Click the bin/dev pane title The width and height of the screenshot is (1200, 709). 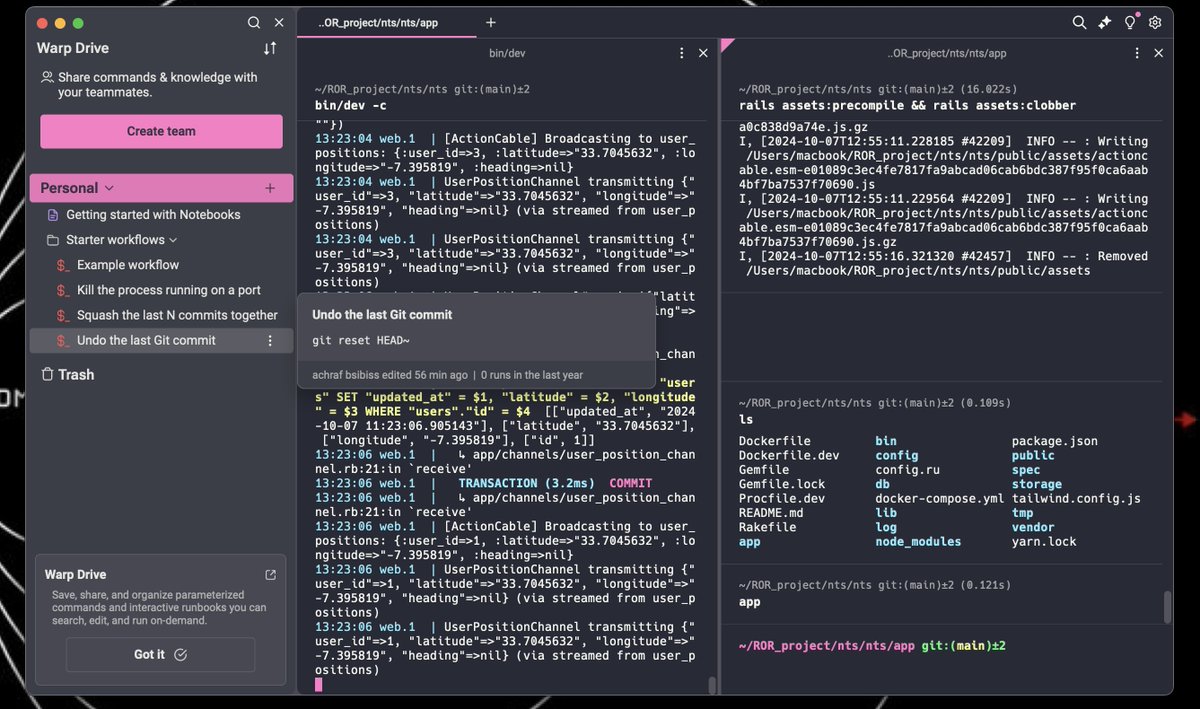(x=507, y=53)
